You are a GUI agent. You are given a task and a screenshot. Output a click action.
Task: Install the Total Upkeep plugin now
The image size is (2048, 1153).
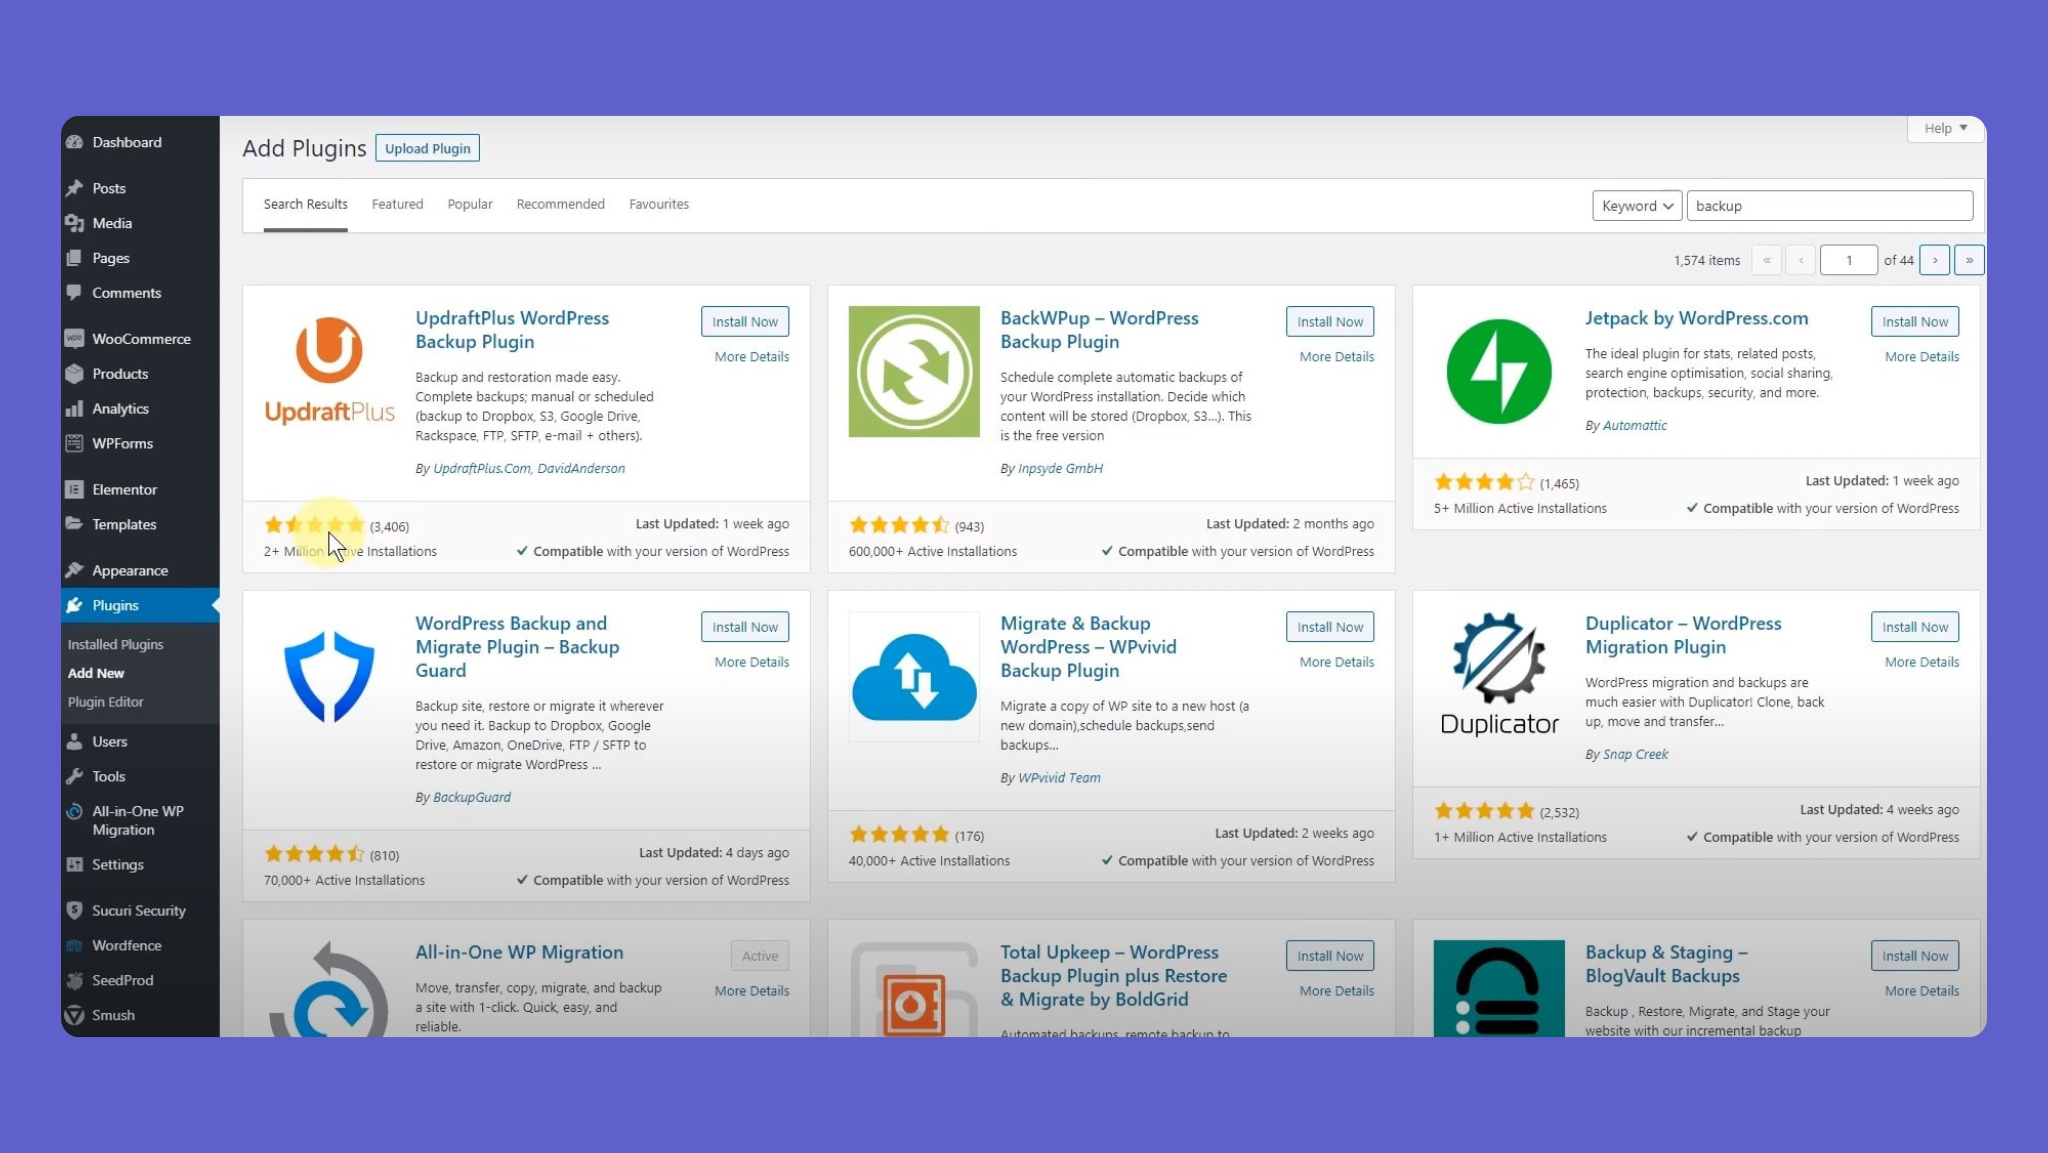point(1330,956)
